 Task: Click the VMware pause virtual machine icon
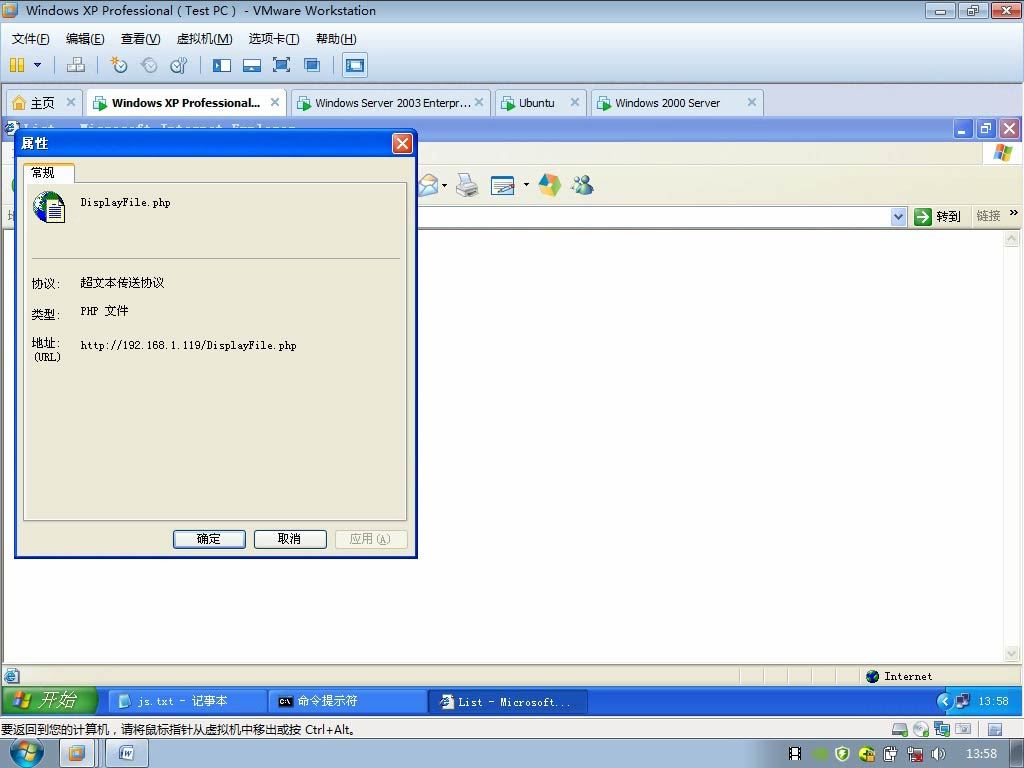tap(17, 65)
